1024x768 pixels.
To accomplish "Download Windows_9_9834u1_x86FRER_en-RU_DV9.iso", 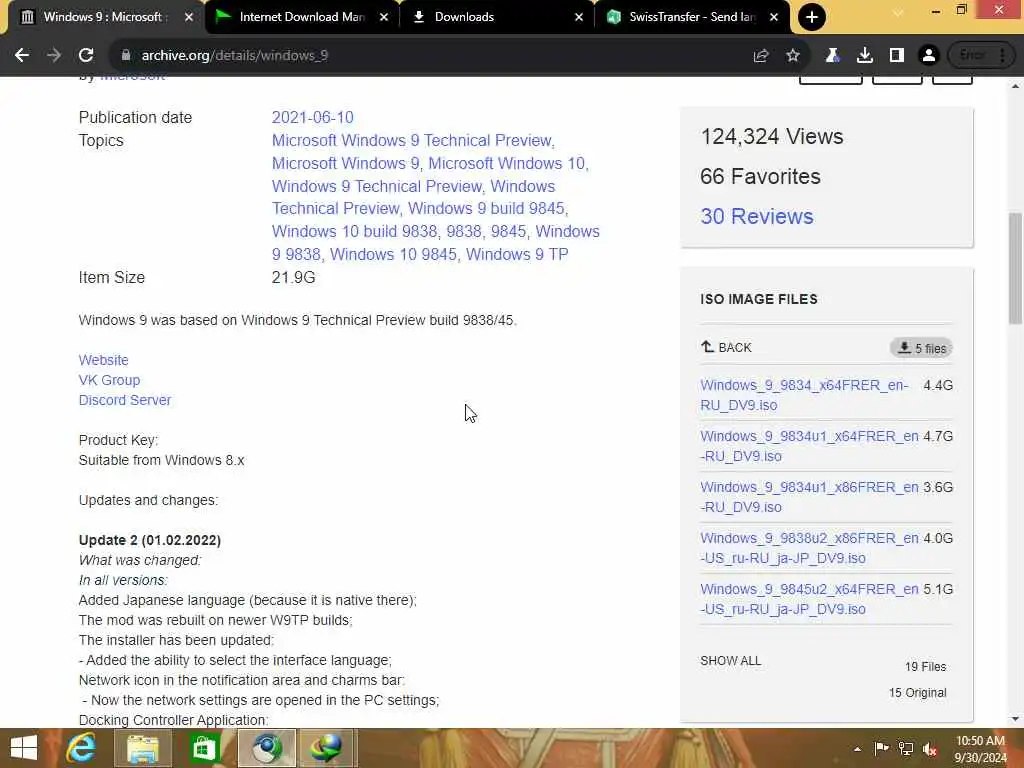I will [809, 497].
